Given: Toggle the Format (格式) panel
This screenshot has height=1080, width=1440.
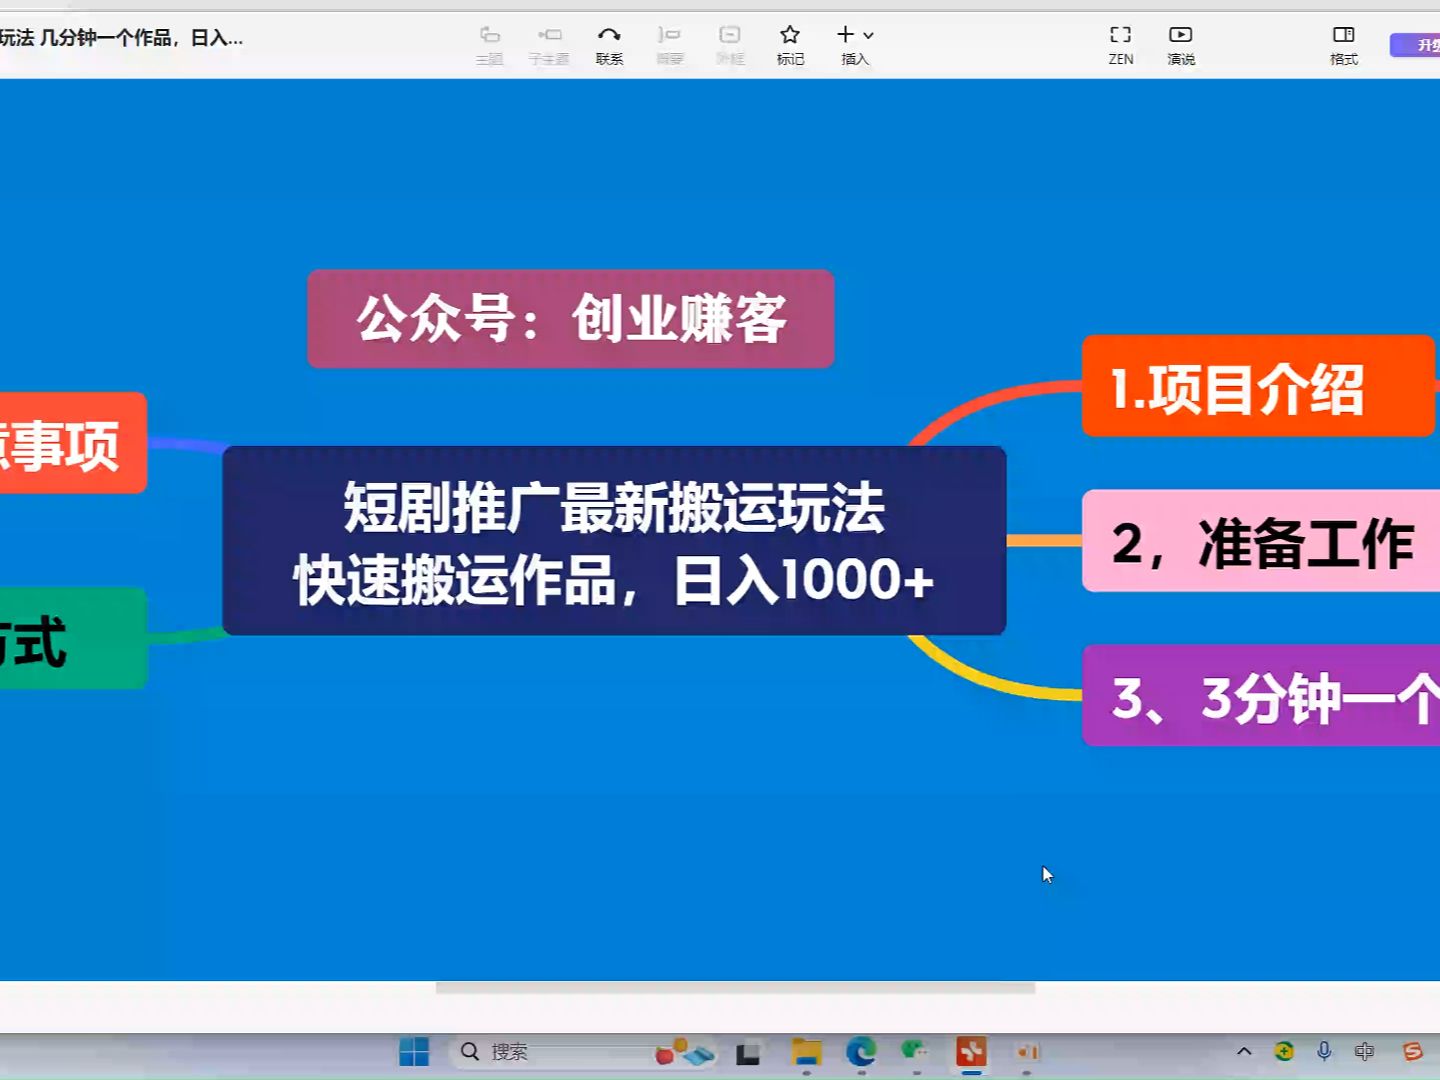Looking at the screenshot, I should coord(1344,46).
